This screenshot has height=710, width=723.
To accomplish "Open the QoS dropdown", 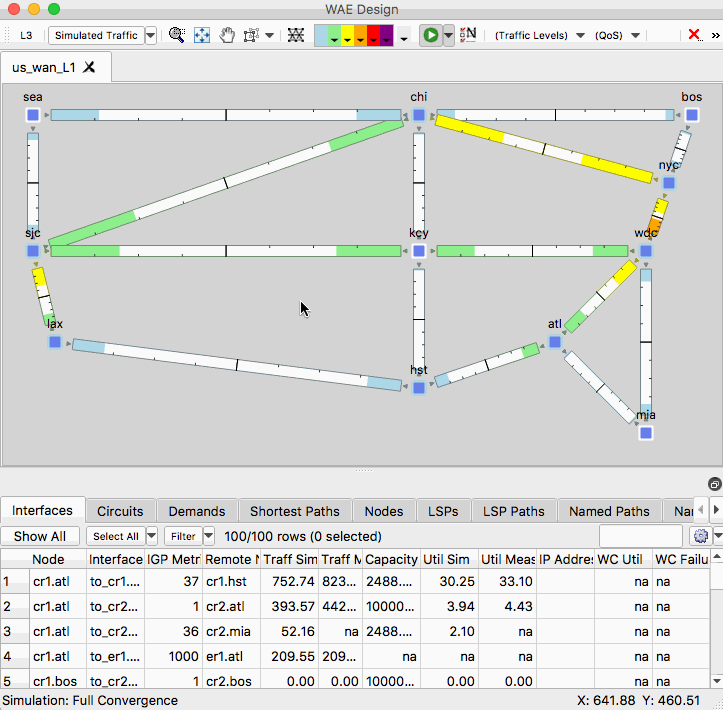I will (617, 36).
